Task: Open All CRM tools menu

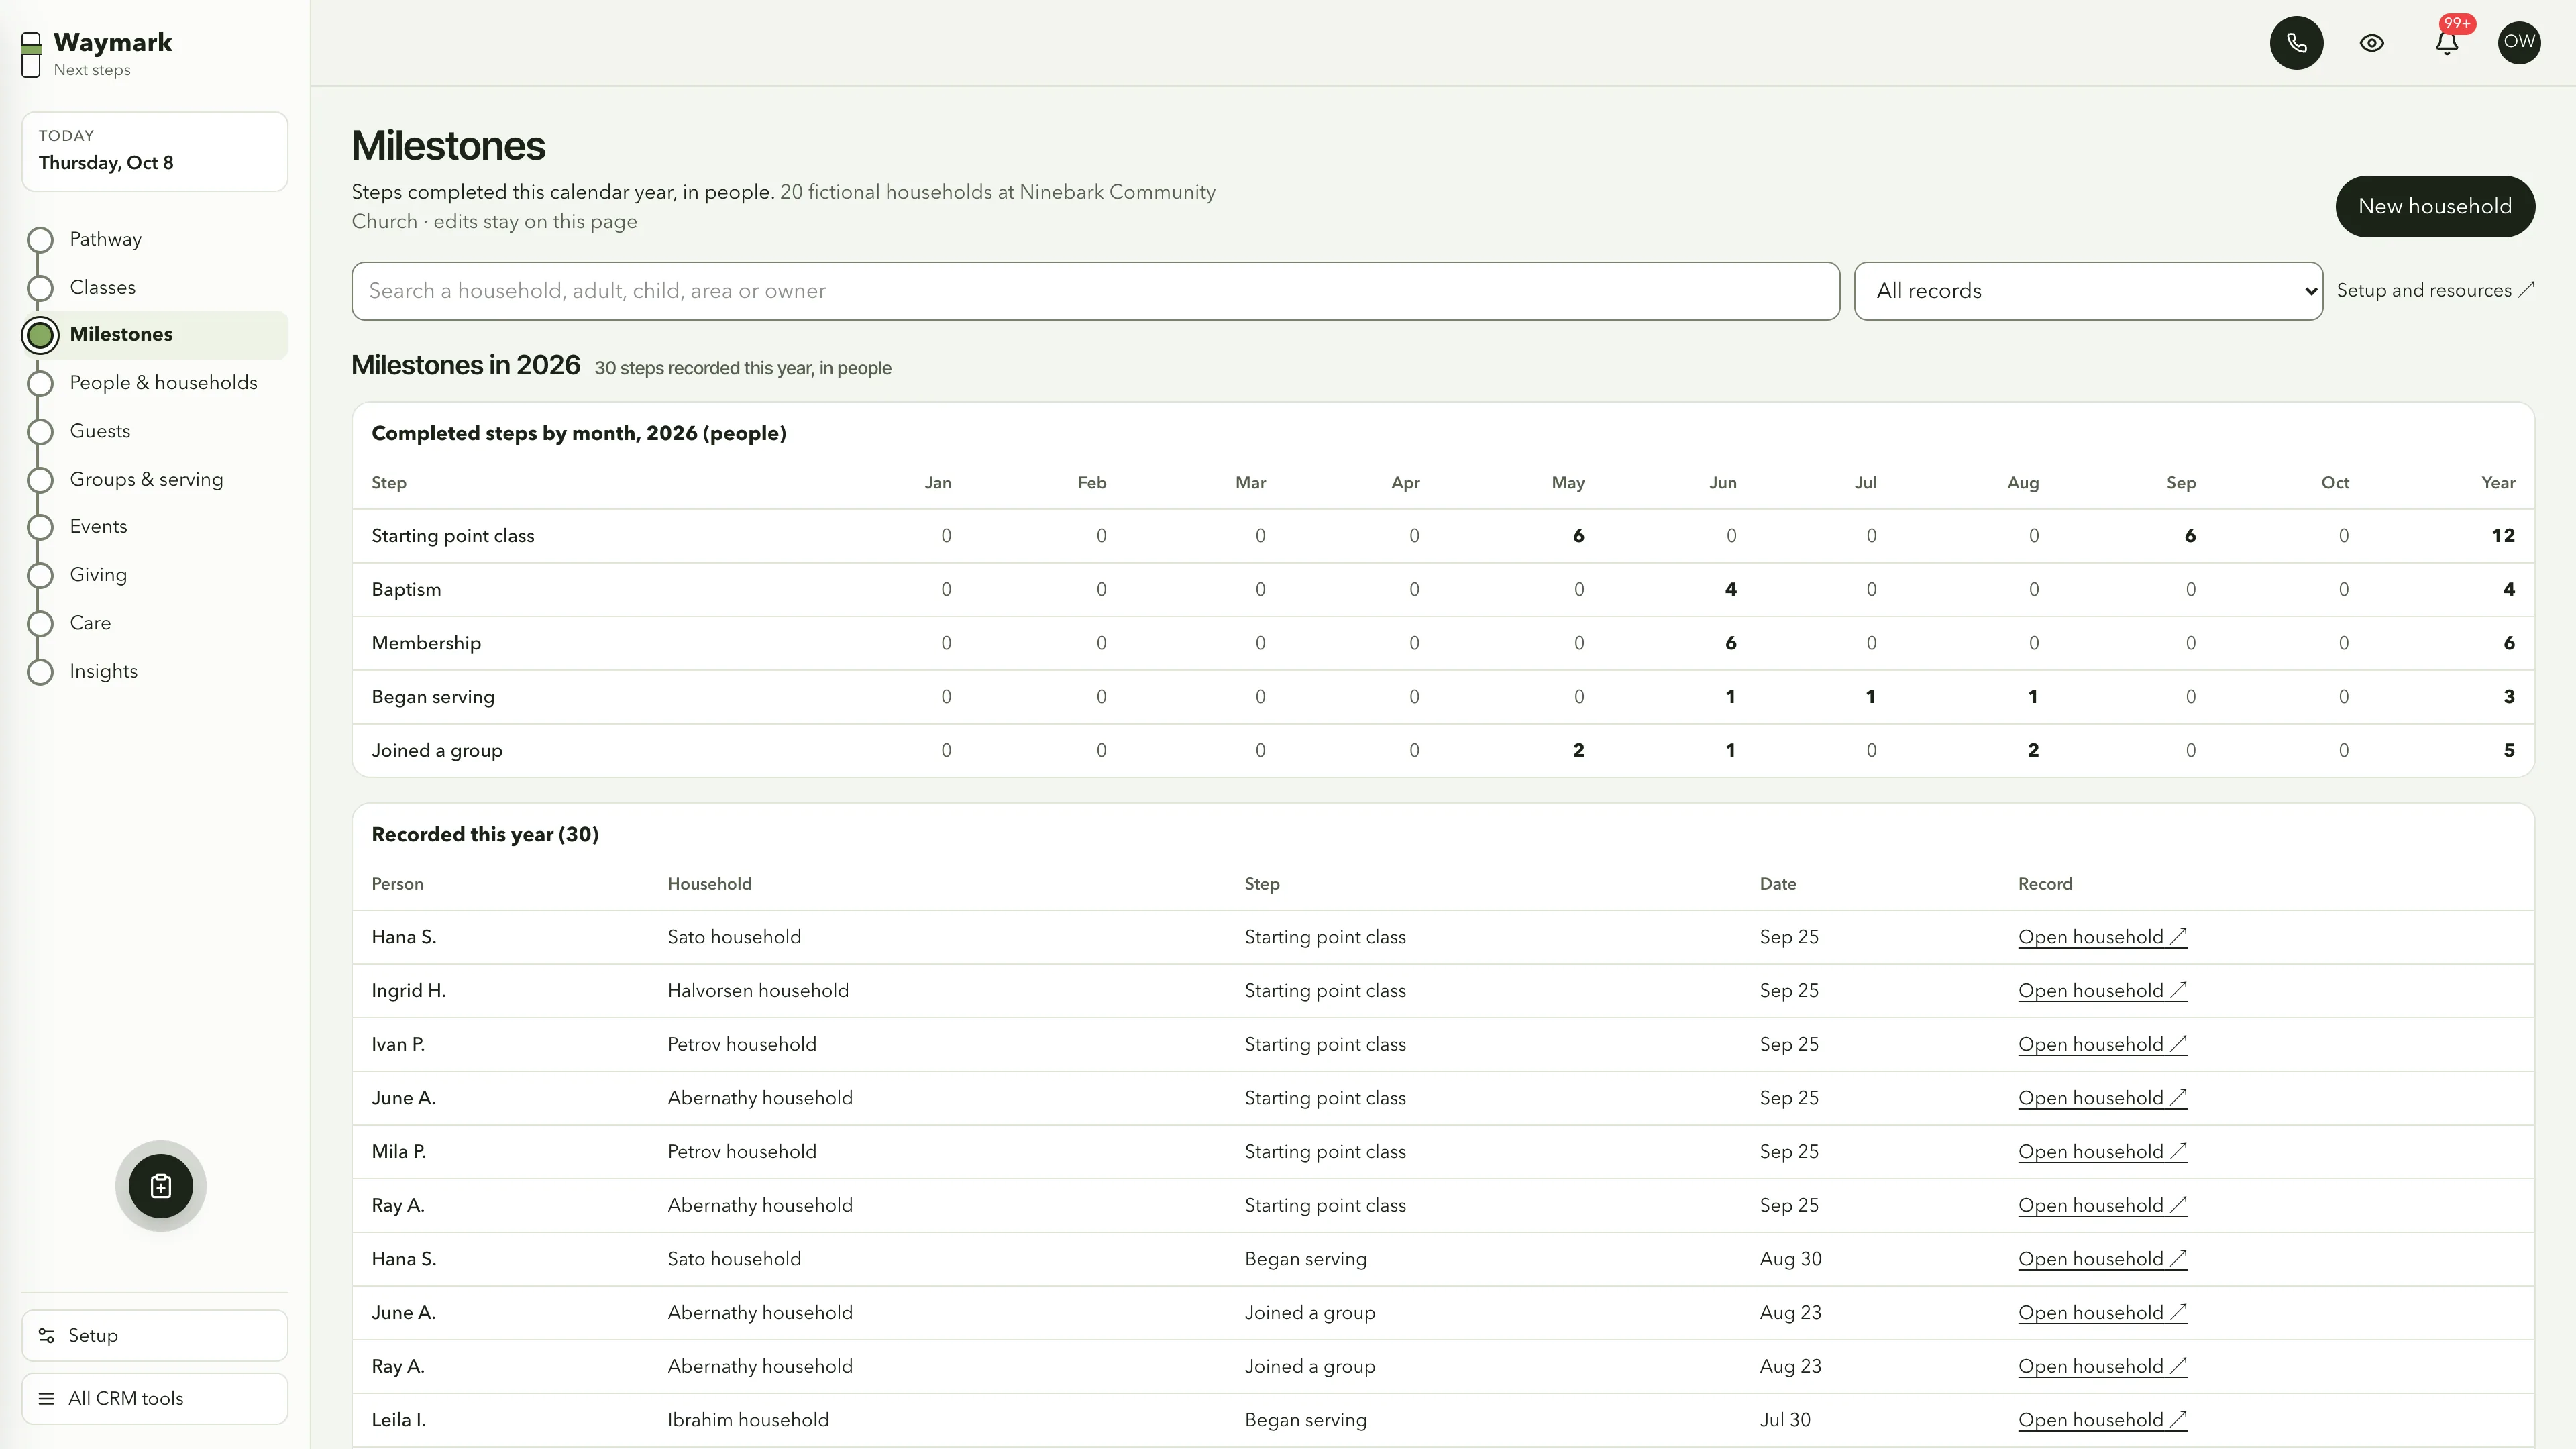Action: point(155,1398)
